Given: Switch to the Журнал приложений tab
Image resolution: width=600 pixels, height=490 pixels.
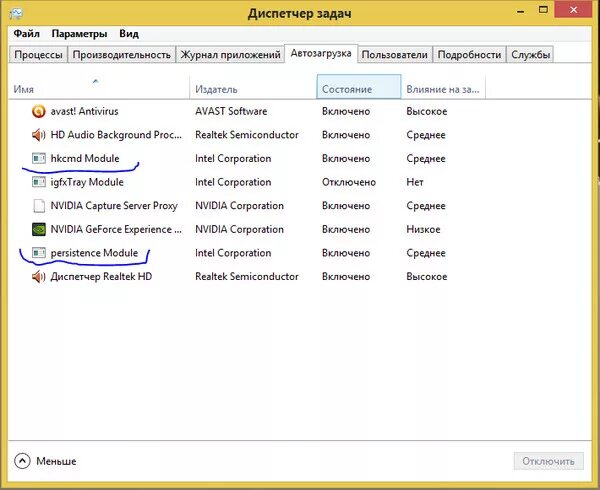Looking at the screenshot, I should click(230, 55).
